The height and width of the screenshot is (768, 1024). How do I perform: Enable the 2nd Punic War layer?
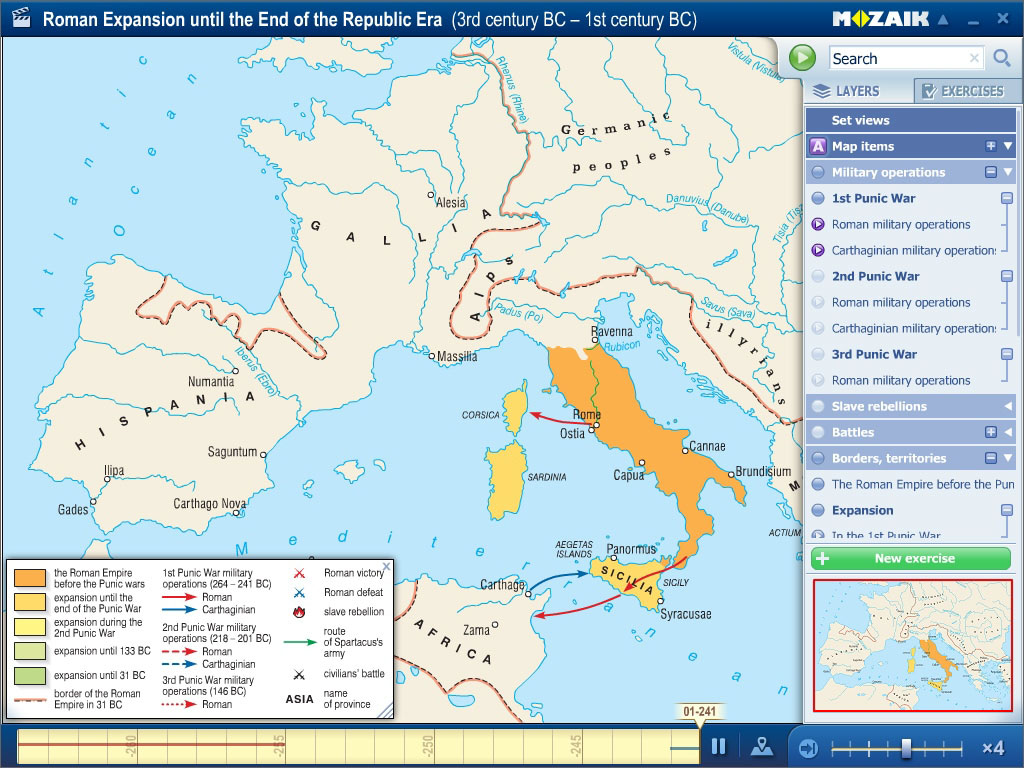coord(818,276)
